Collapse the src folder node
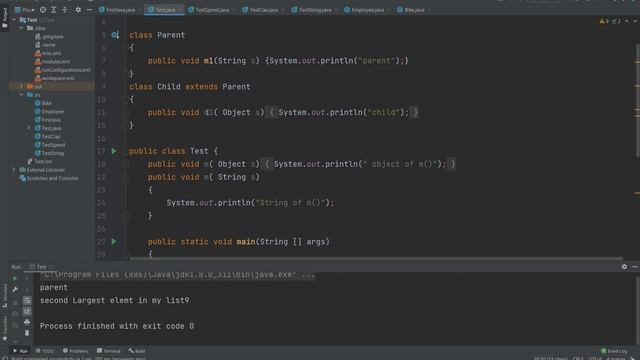 coord(22,95)
